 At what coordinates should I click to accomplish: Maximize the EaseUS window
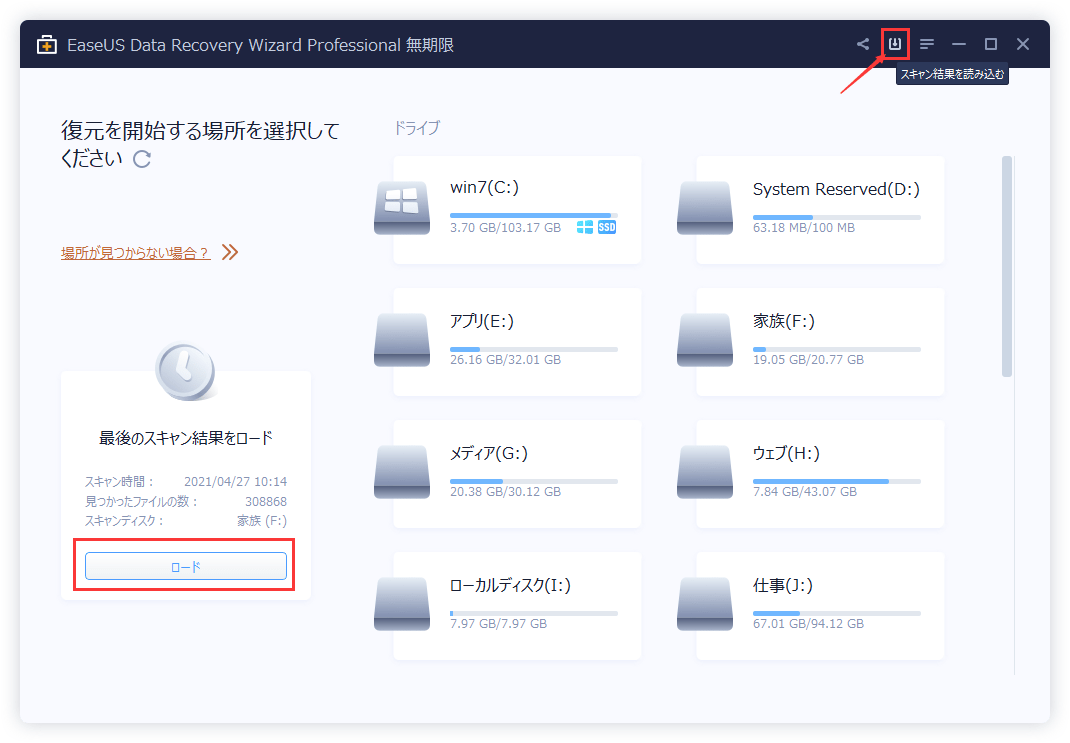(991, 44)
